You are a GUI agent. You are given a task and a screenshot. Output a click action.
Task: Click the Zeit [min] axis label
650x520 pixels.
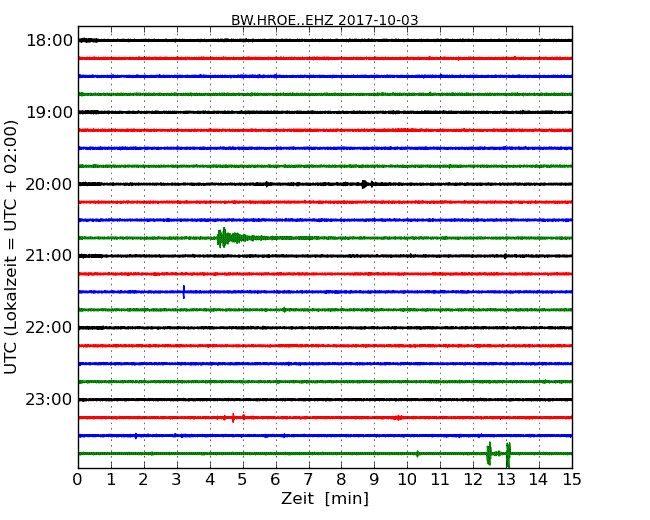pos(325,498)
